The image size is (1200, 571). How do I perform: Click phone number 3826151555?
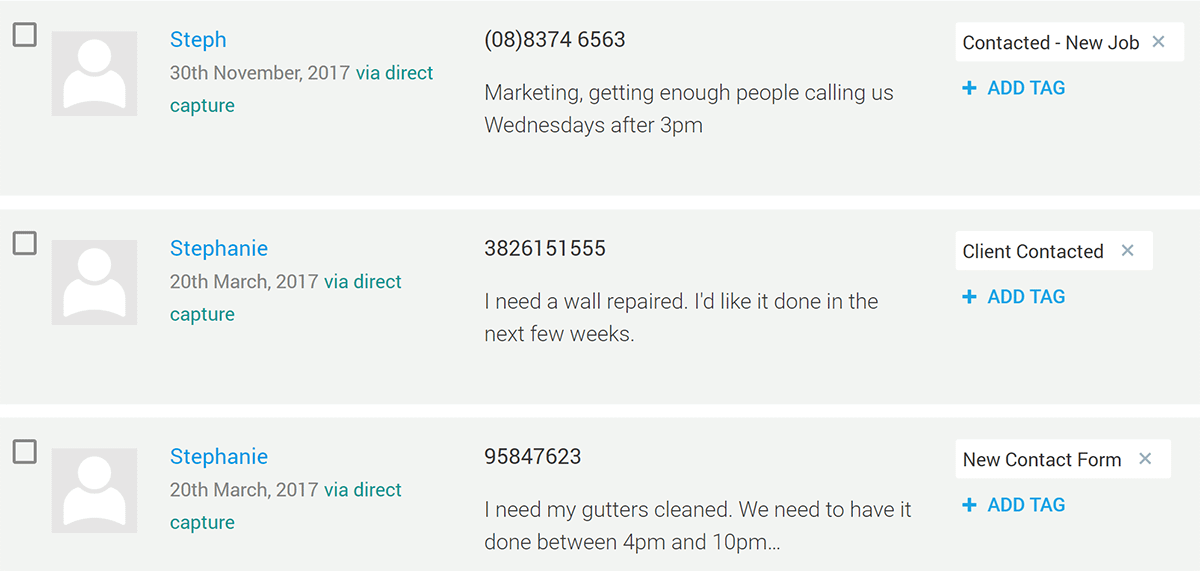[545, 248]
